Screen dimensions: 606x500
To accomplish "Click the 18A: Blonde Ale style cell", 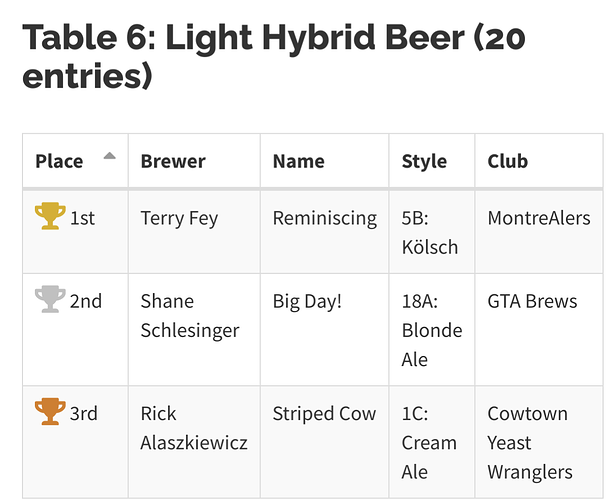I will (x=431, y=330).
